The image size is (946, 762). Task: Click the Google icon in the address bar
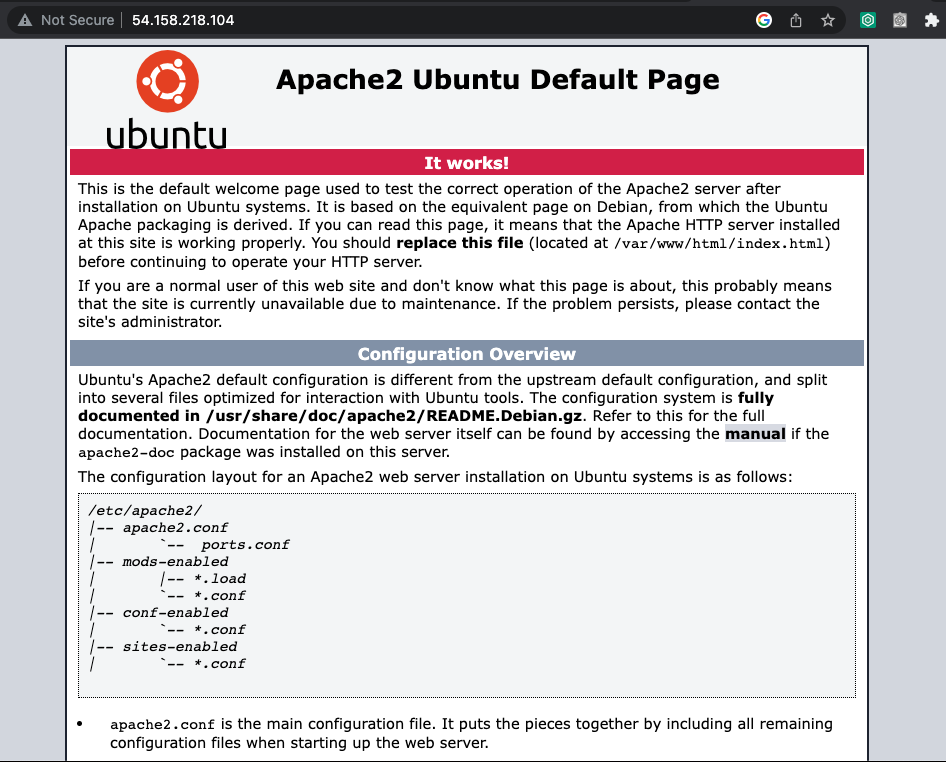(764, 20)
